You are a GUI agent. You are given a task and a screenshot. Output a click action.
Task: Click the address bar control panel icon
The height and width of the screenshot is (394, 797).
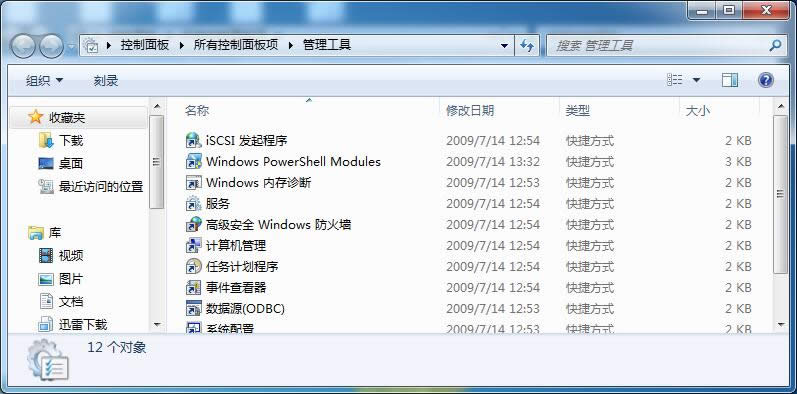90,45
